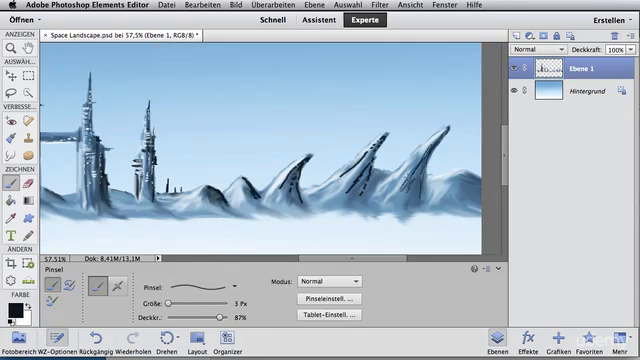
Task: Toggle link on Ebene 1 layer
Action: (x=525, y=68)
